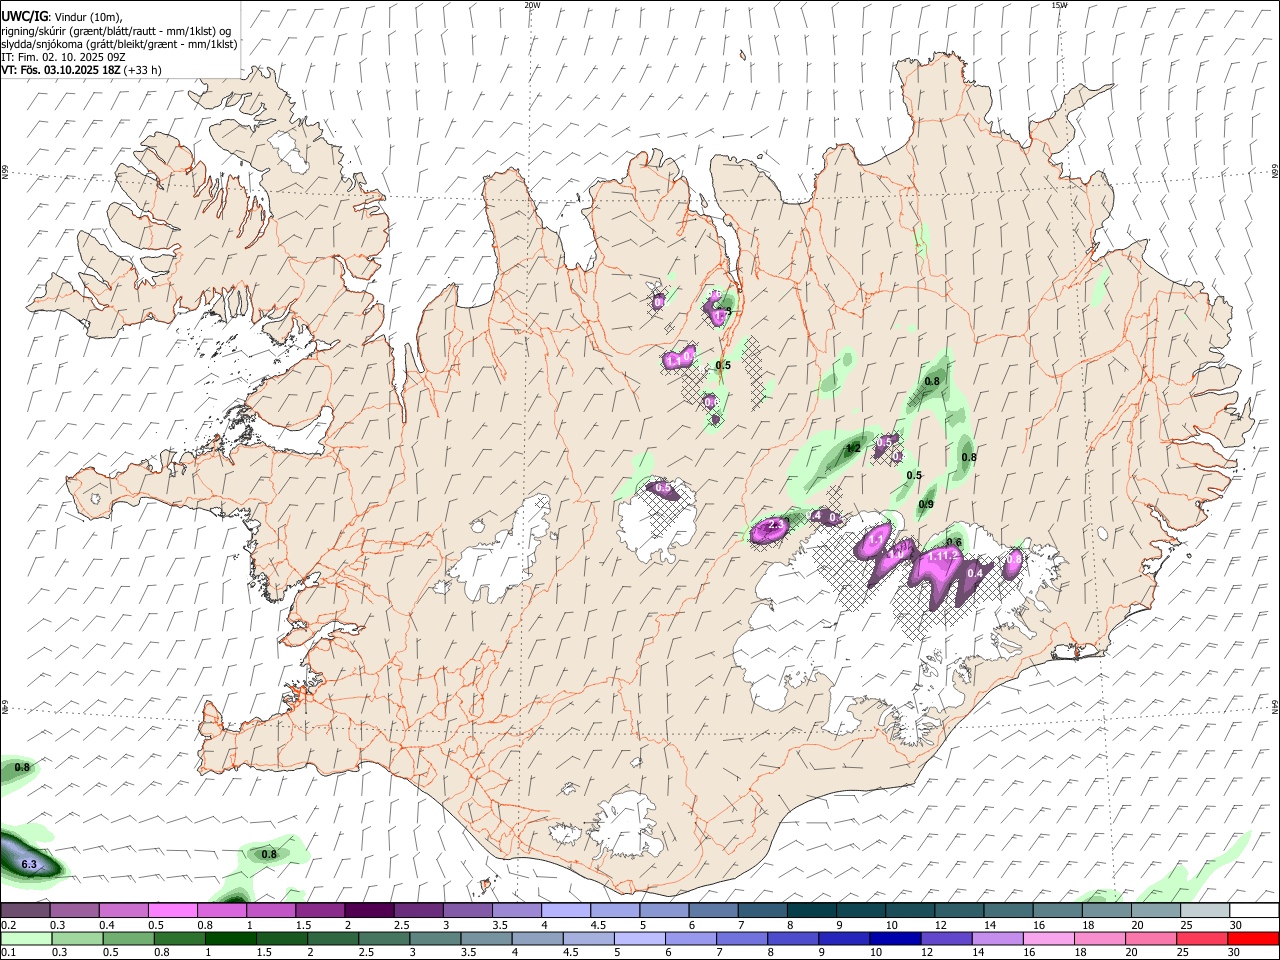Select the bright red 30 swatch in lower scale
This screenshot has height=960, width=1280.
1253,939
